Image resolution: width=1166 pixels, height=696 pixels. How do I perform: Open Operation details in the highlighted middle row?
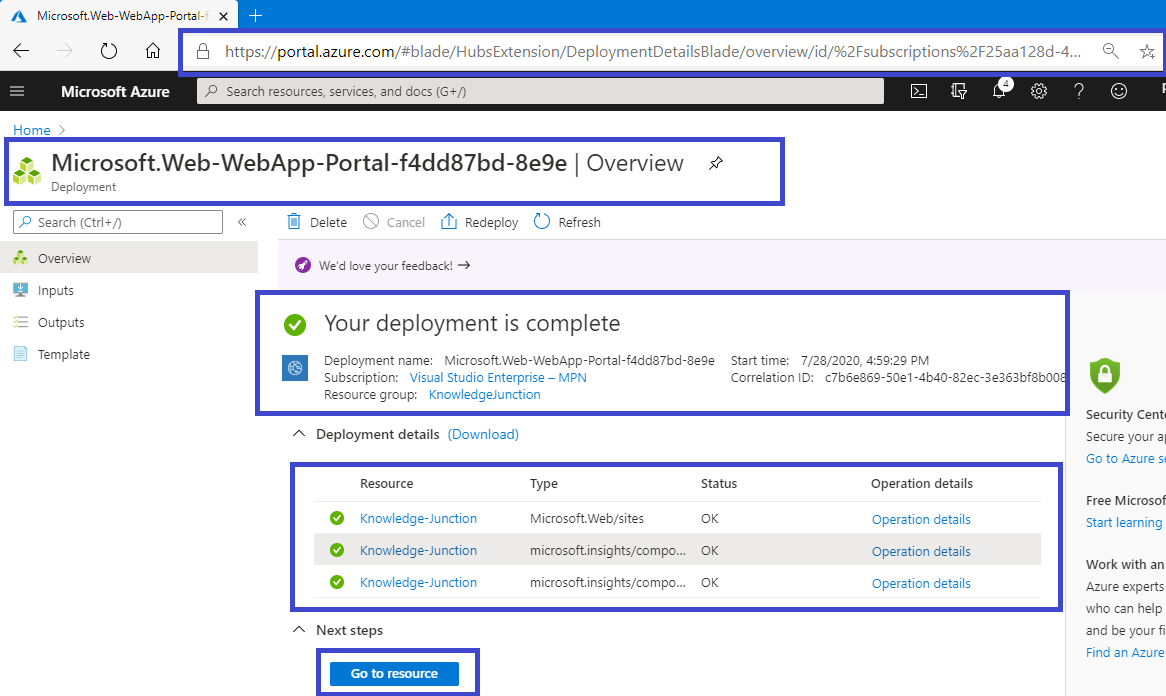pyautogui.click(x=921, y=551)
